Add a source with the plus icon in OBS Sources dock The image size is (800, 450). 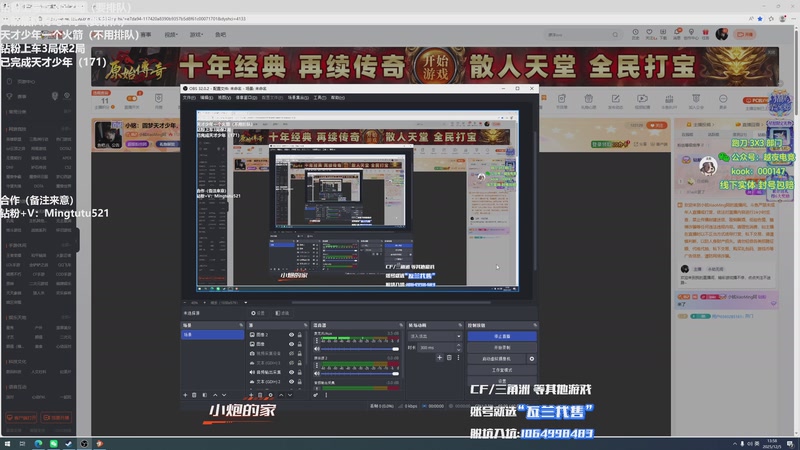pyautogui.click(x=251, y=395)
